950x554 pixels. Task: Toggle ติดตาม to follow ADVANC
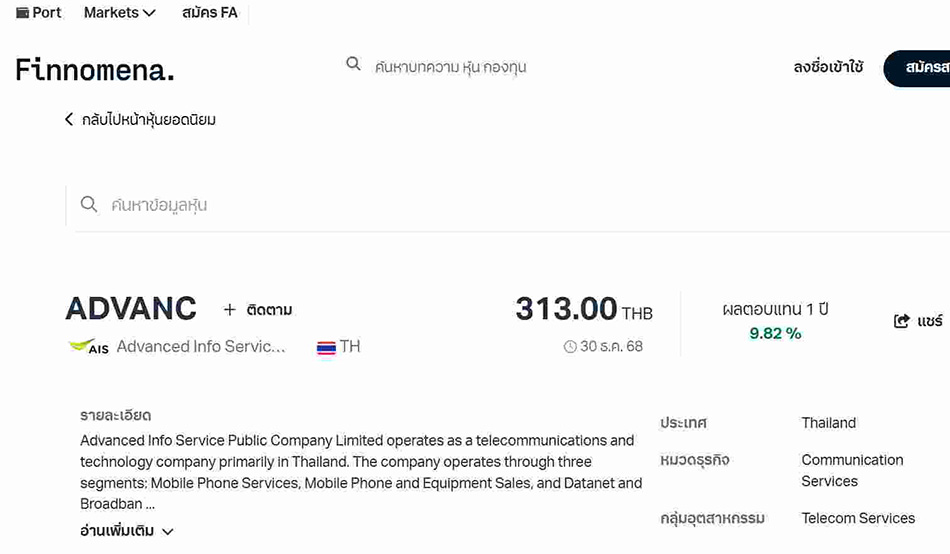[269, 310]
